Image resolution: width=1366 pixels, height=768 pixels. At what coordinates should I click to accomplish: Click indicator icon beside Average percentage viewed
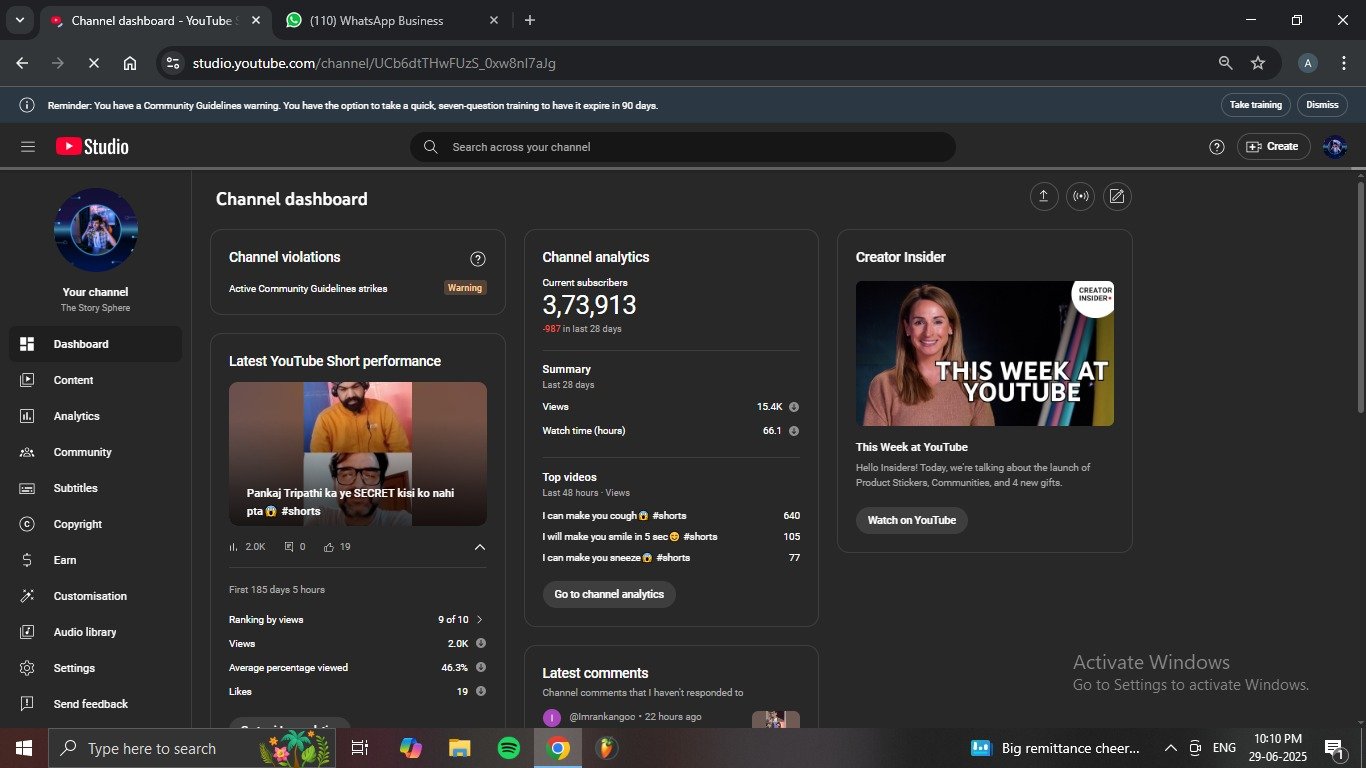[x=481, y=668]
